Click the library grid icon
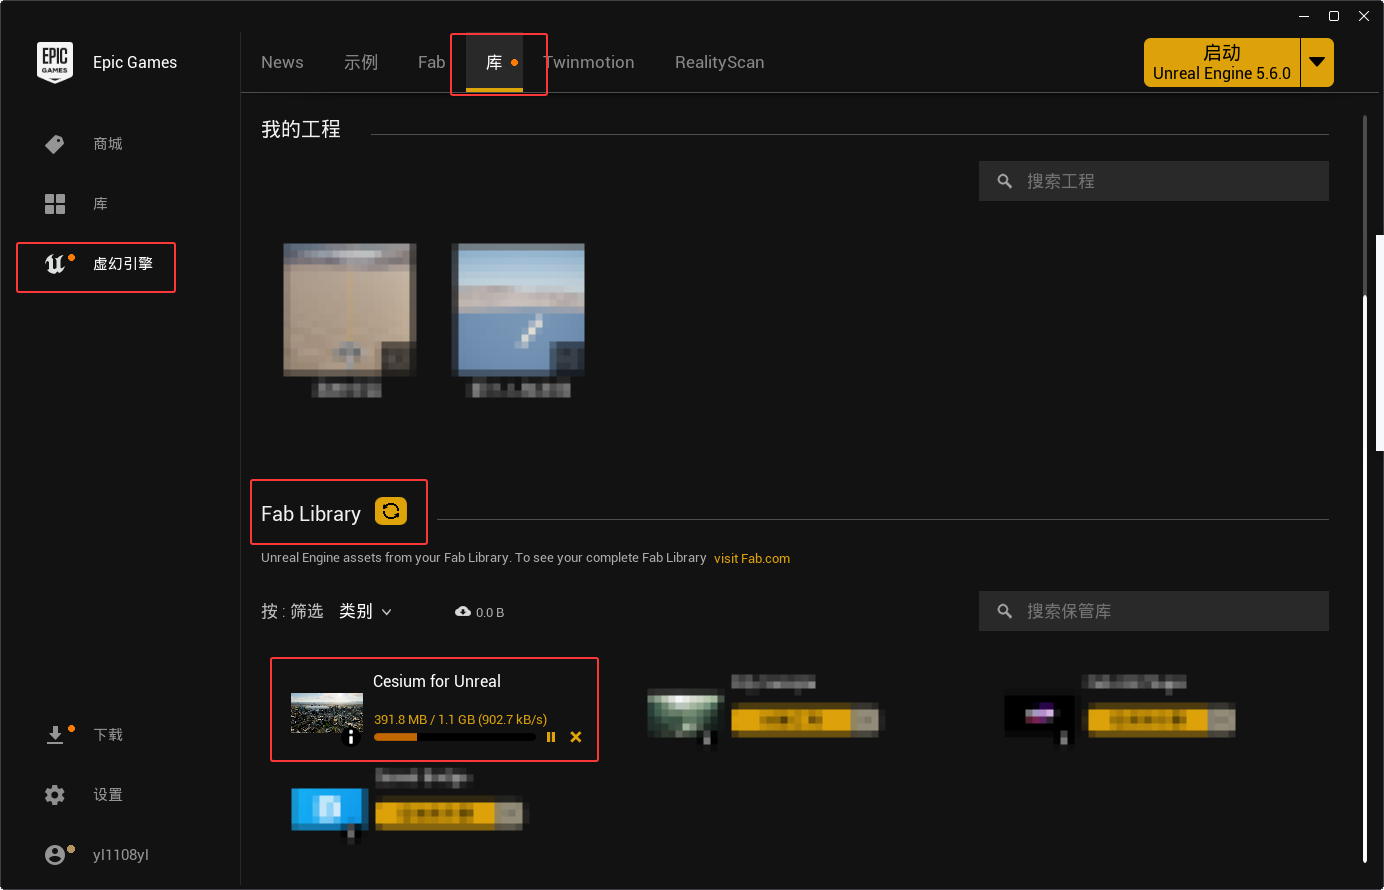 pyautogui.click(x=55, y=204)
